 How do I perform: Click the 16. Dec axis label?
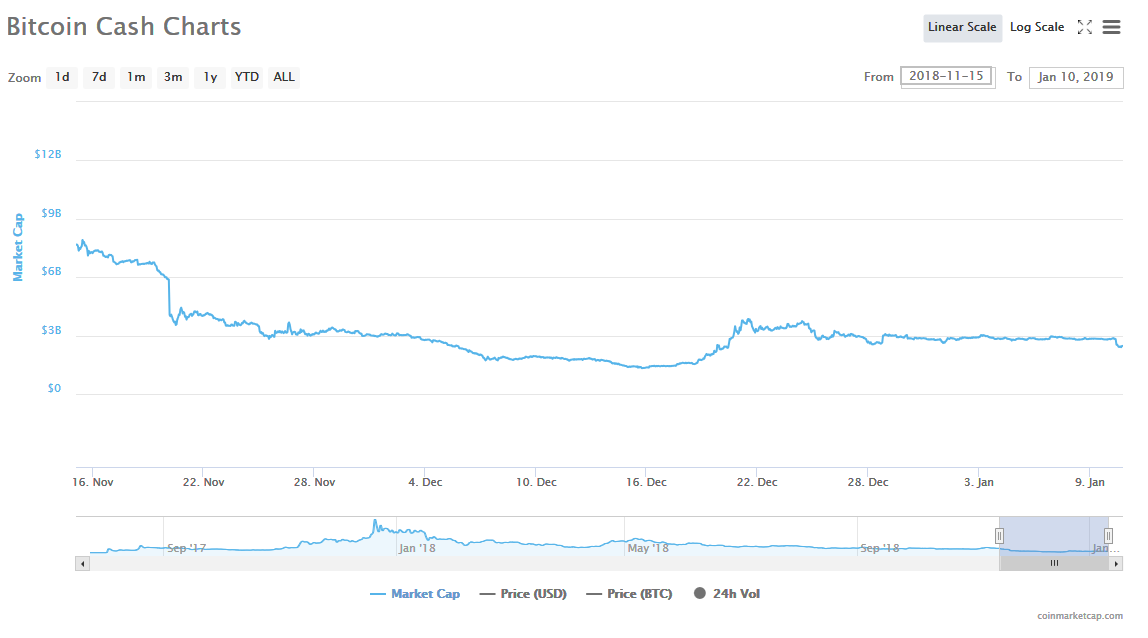point(646,482)
